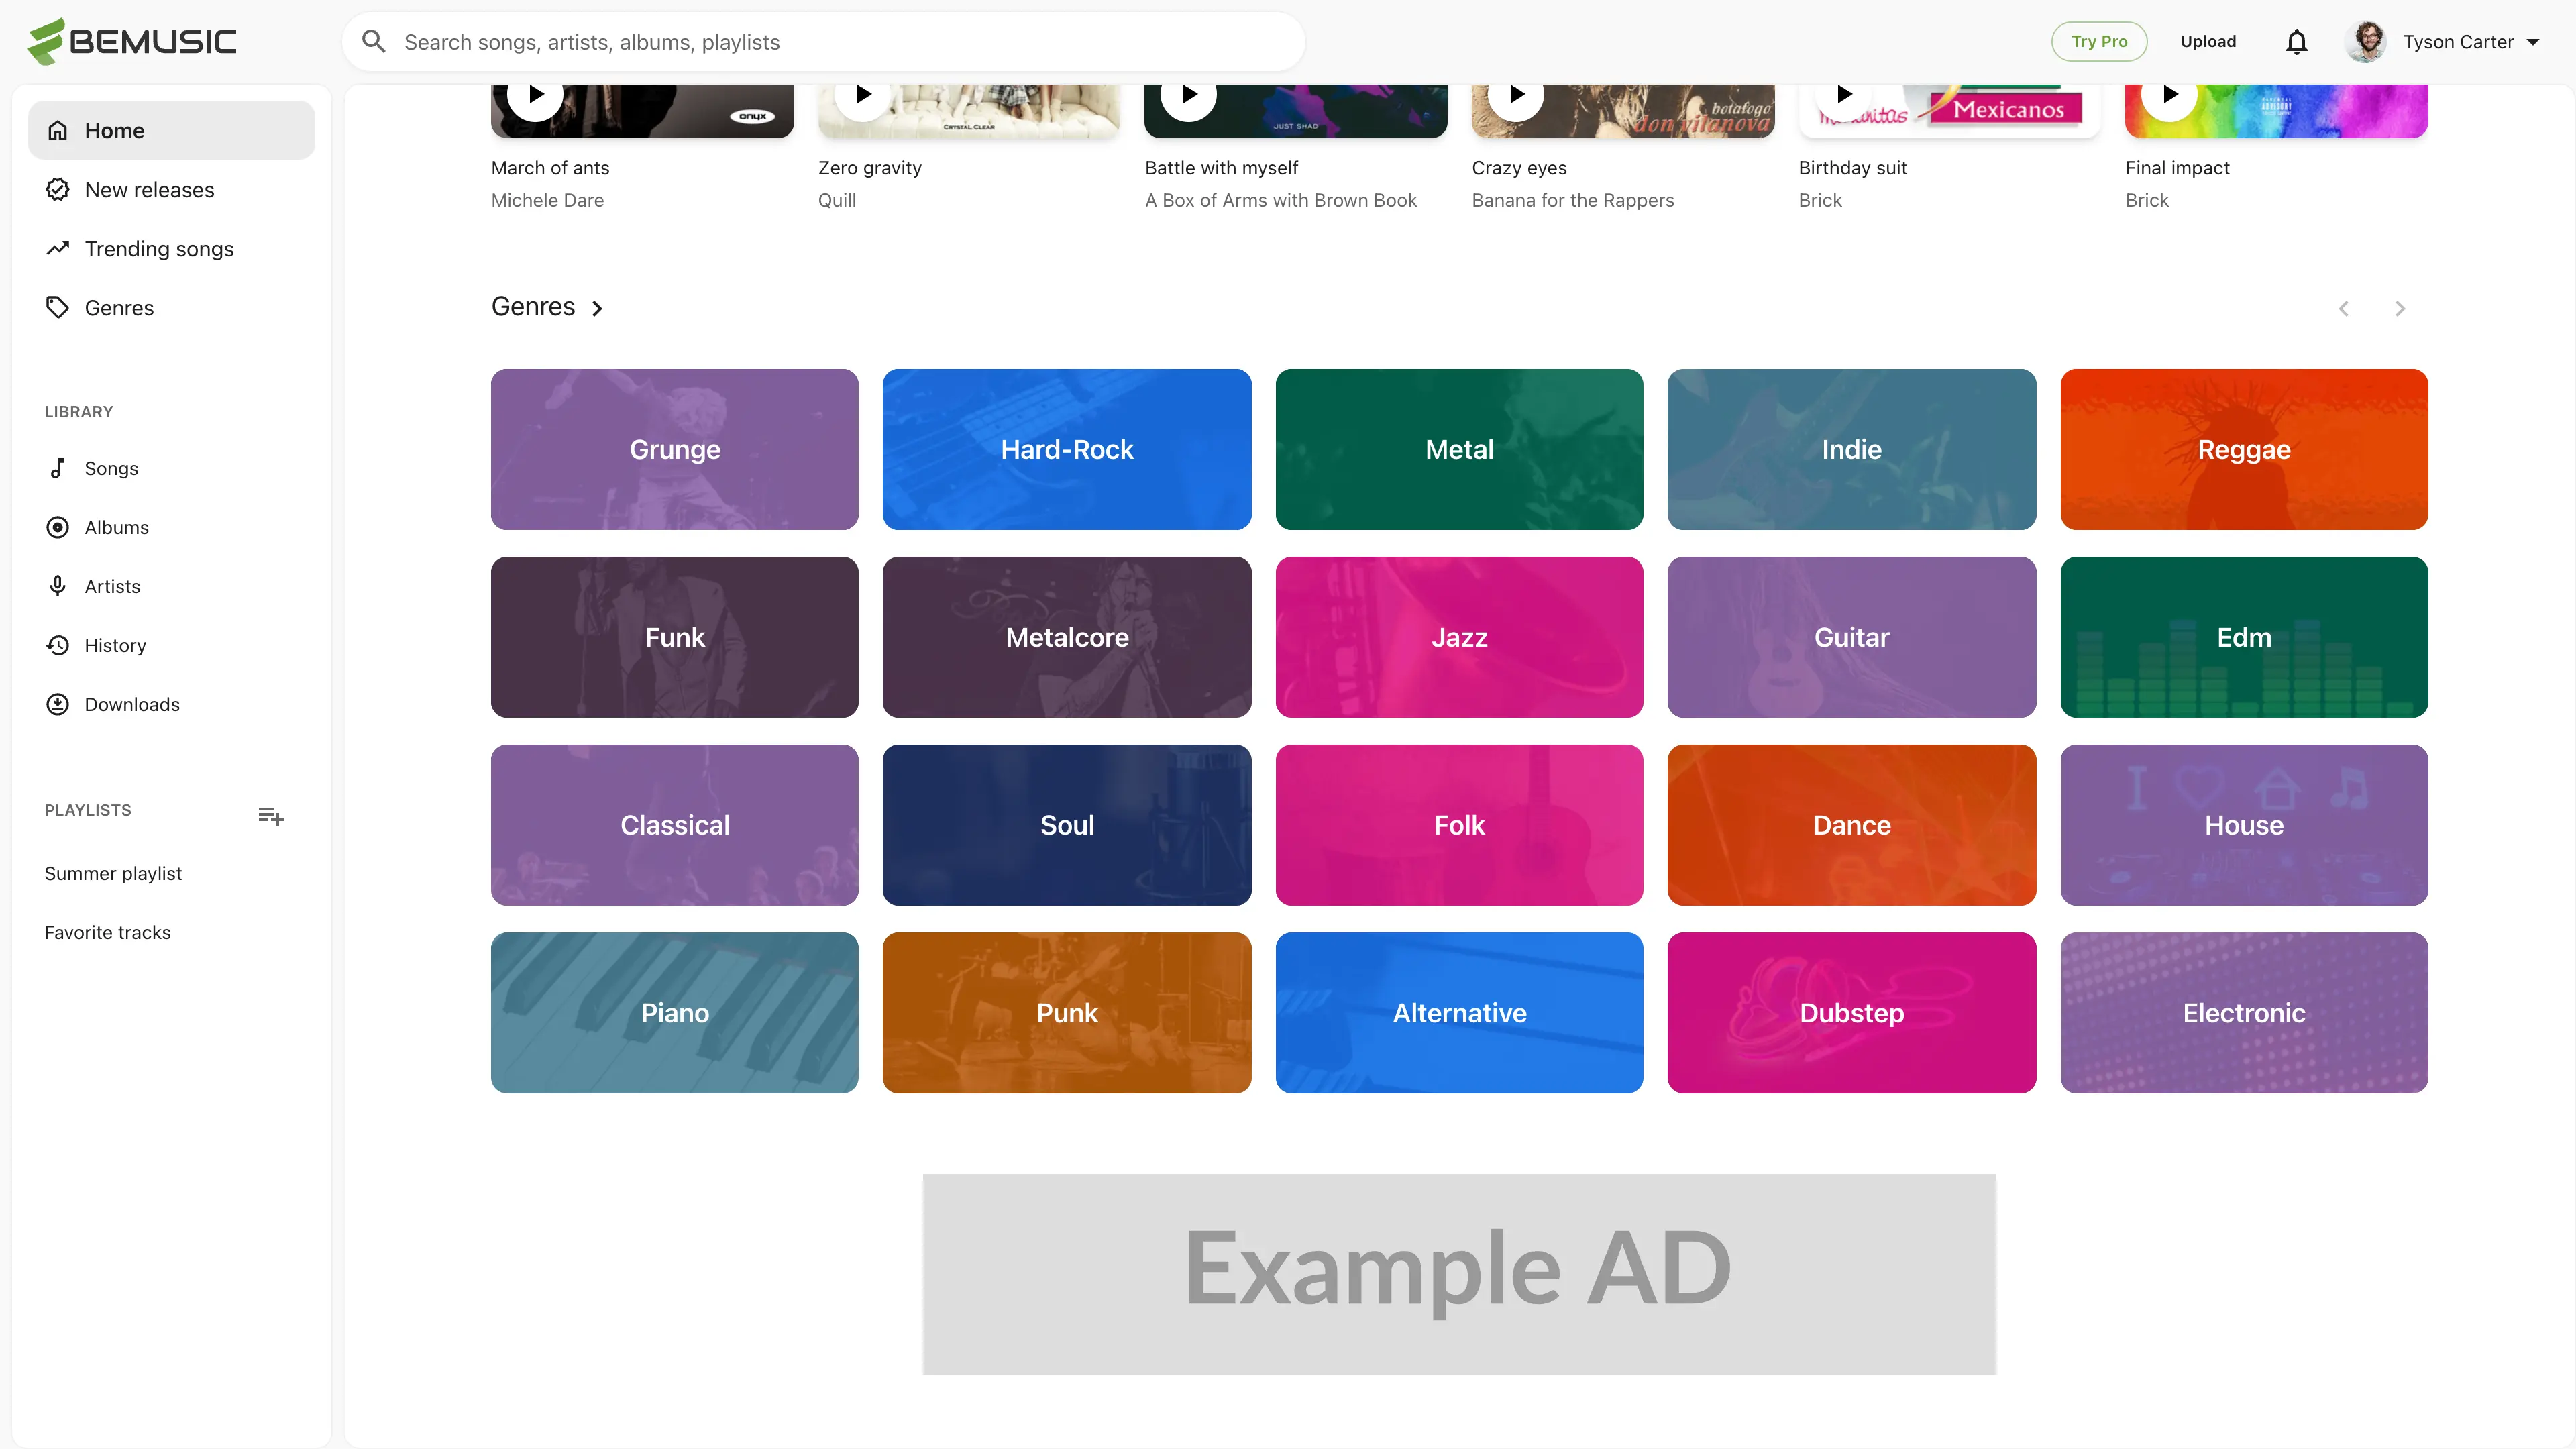Screen dimensions: 2576x1449
Task: Click the Upload link
Action: [2208, 42]
